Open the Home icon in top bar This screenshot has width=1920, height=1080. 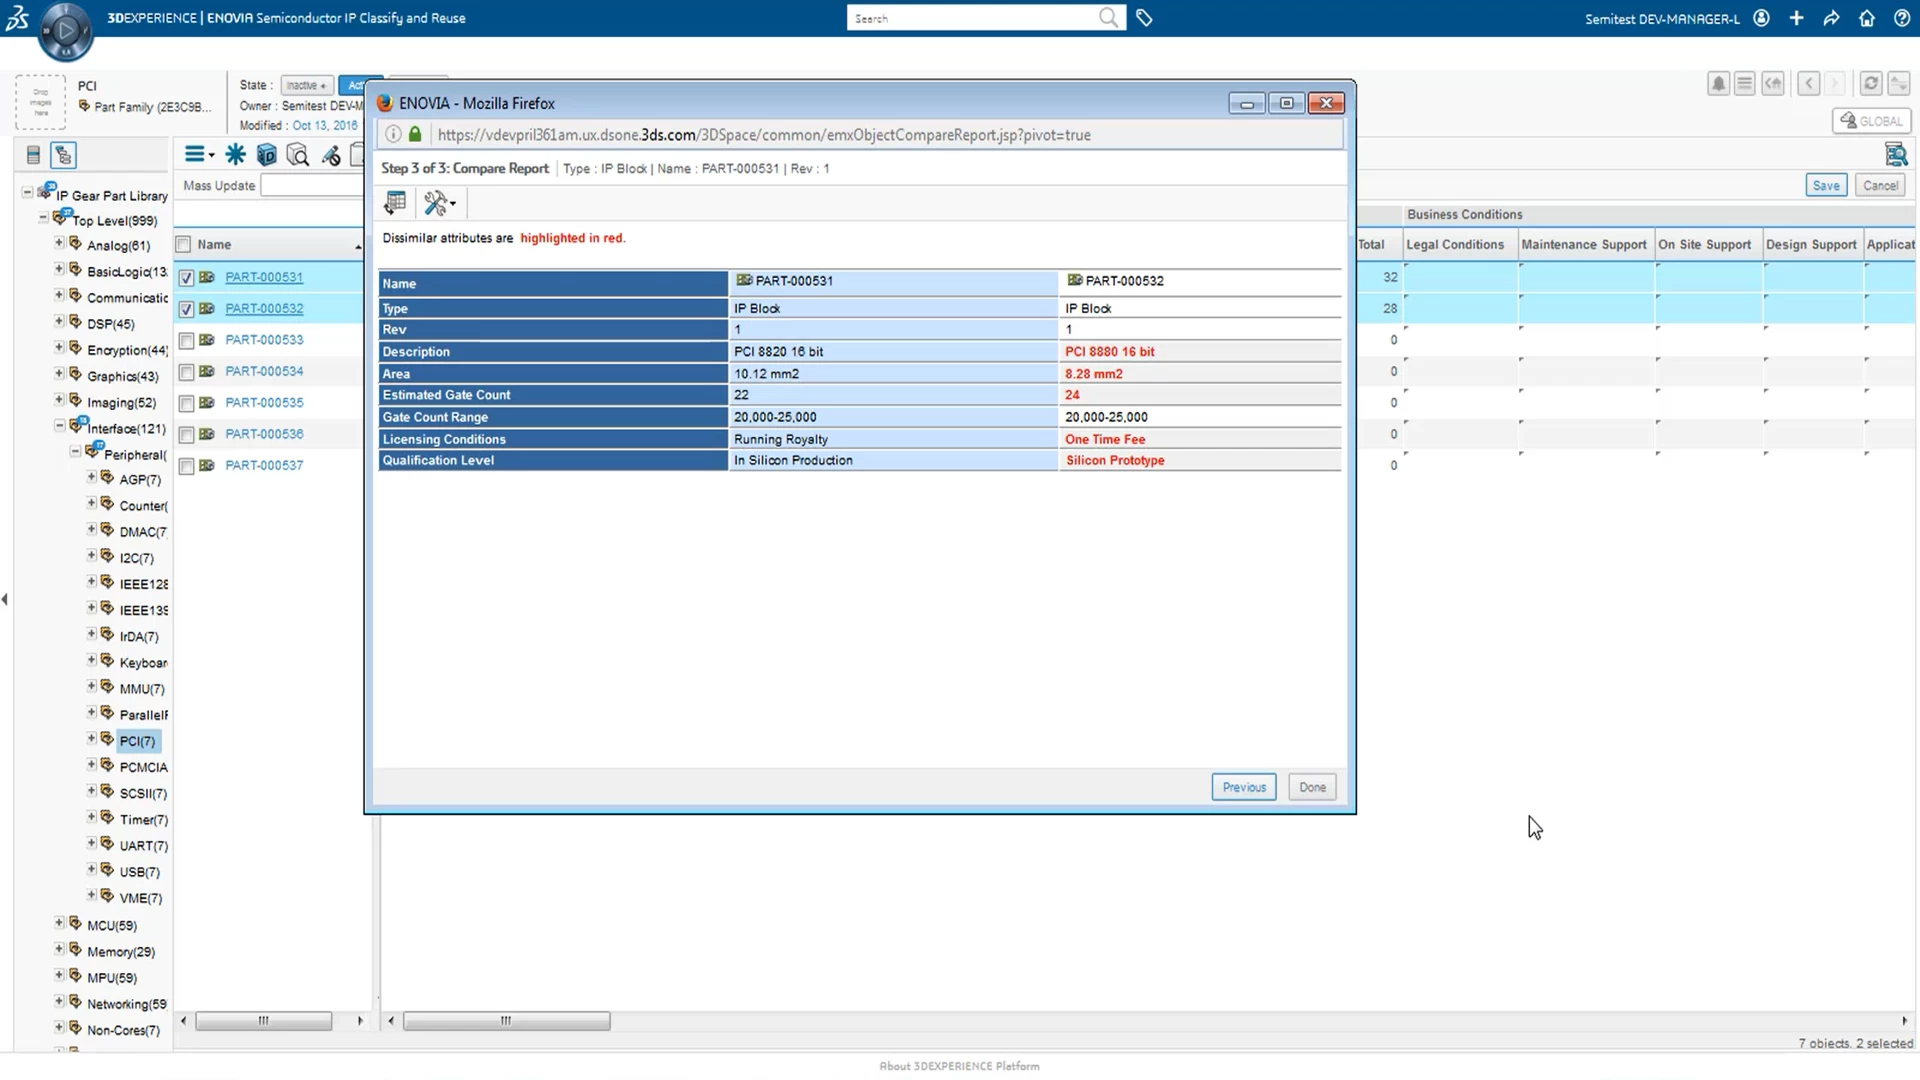coord(1866,18)
